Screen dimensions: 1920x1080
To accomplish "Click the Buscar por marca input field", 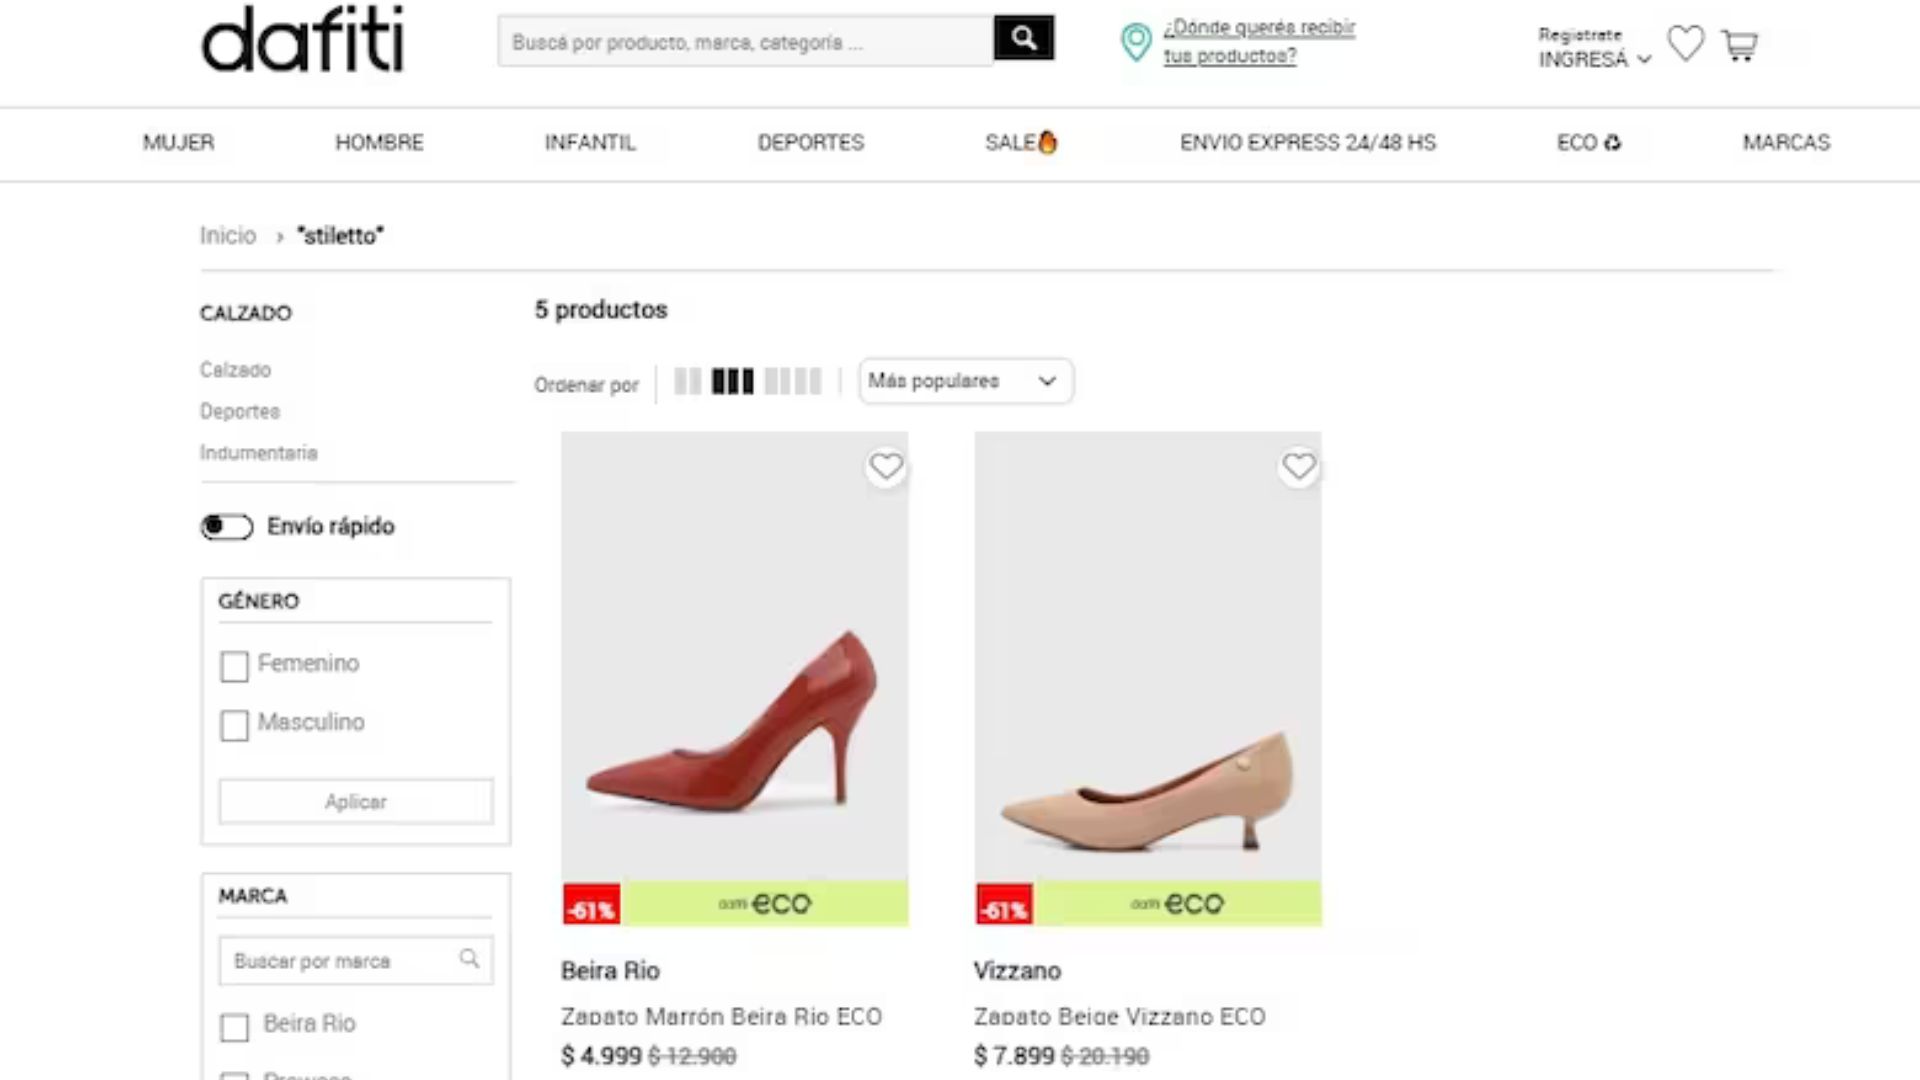I will 340,960.
